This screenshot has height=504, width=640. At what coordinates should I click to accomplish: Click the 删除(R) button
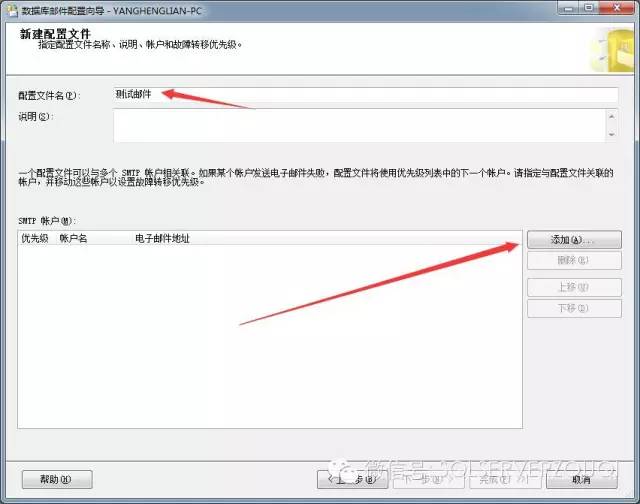click(x=574, y=260)
